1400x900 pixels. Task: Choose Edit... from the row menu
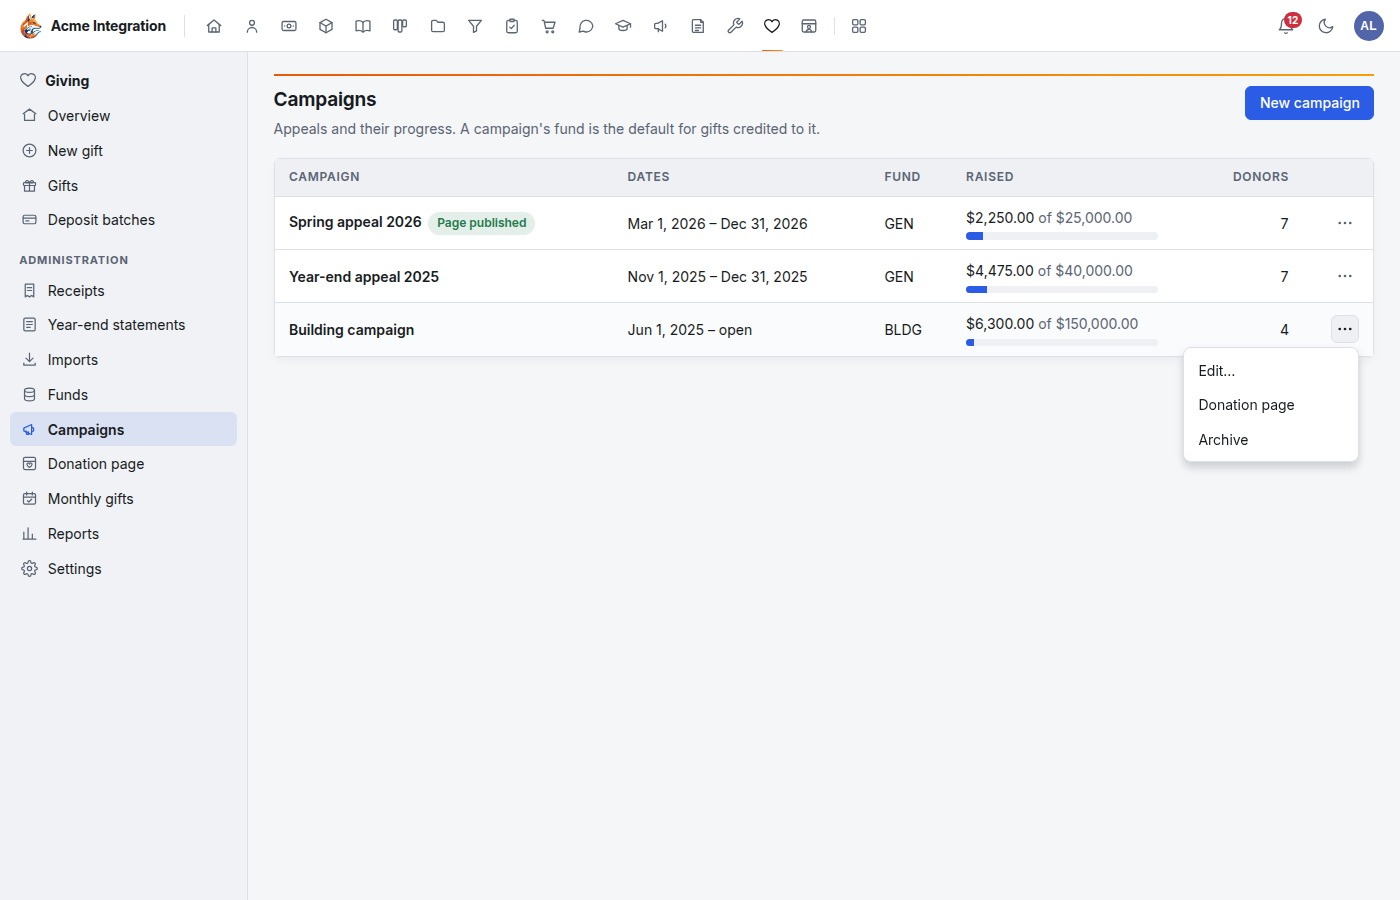click(x=1271, y=371)
